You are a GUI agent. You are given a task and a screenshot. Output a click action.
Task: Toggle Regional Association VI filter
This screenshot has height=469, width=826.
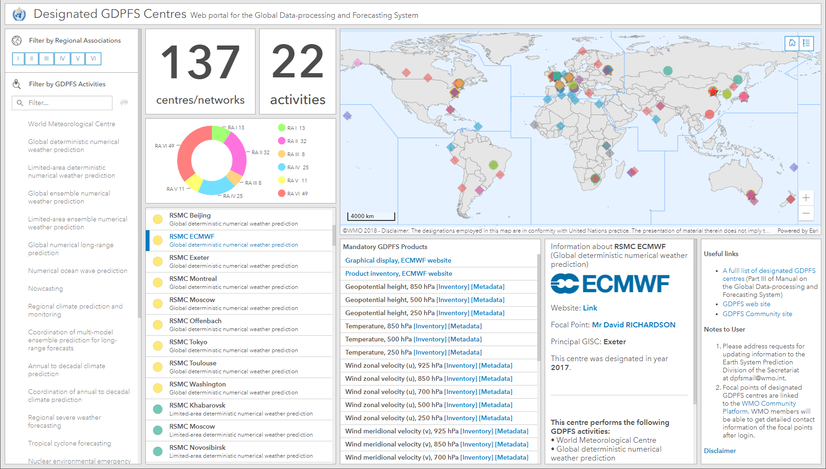click(x=93, y=58)
